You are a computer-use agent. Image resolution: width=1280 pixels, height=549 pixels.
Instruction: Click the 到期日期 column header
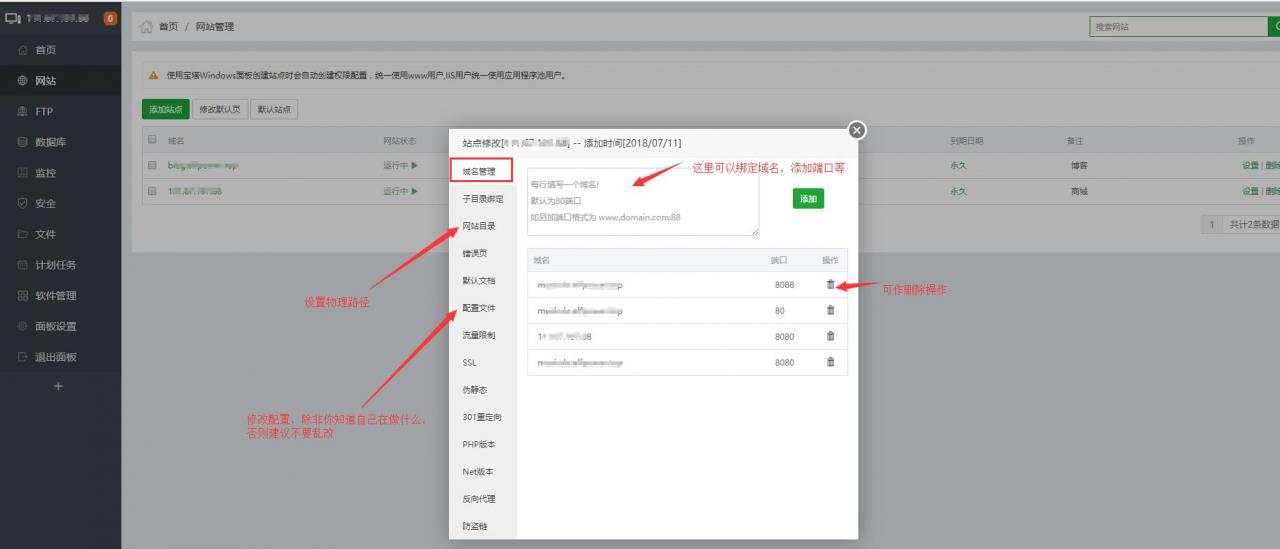(967, 141)
